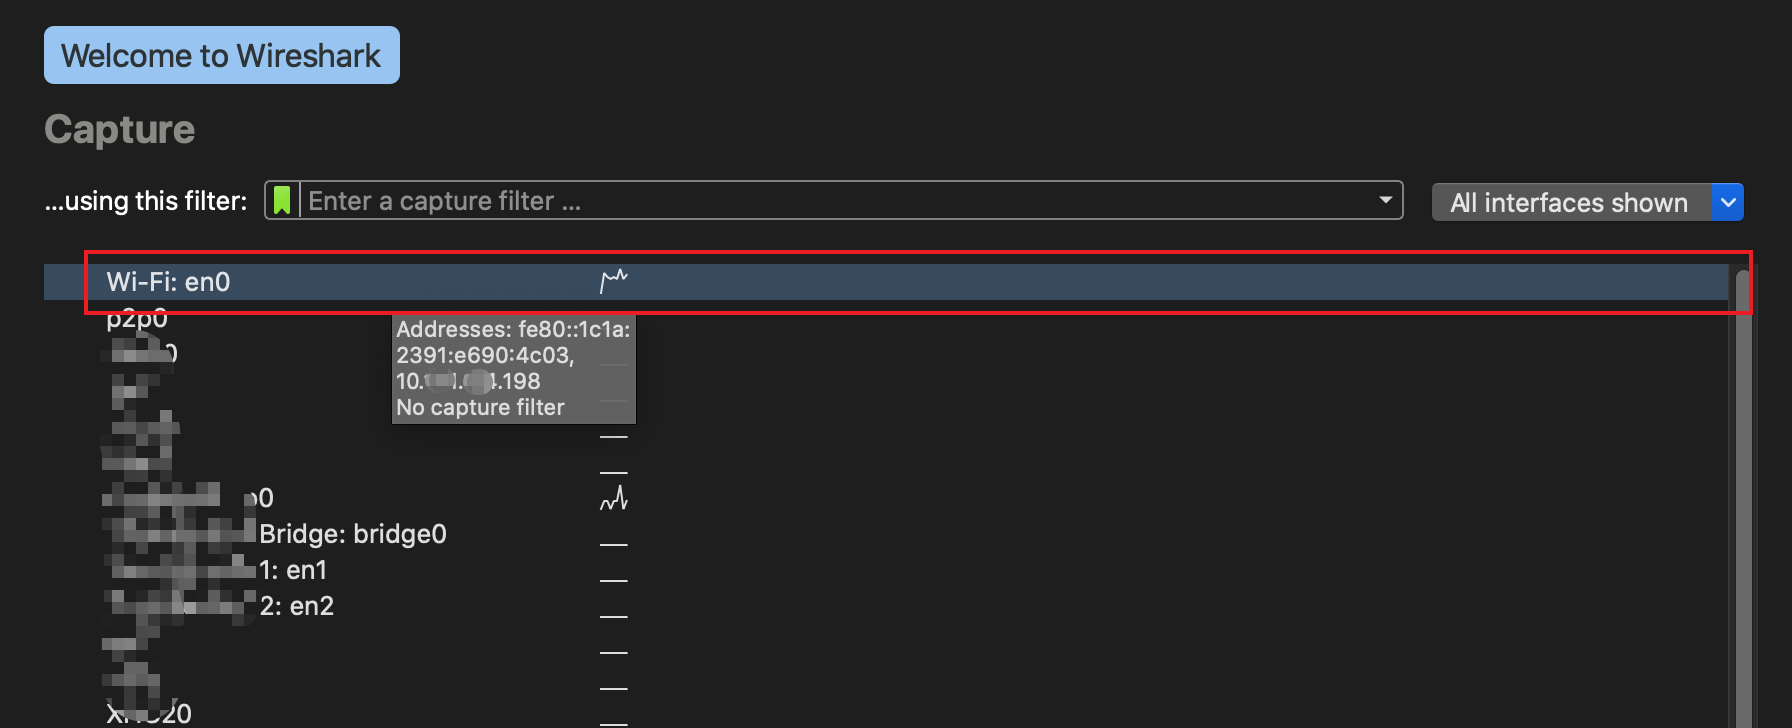
Task: Click the Addresses tooltip popup
Action: pos(513,368)
